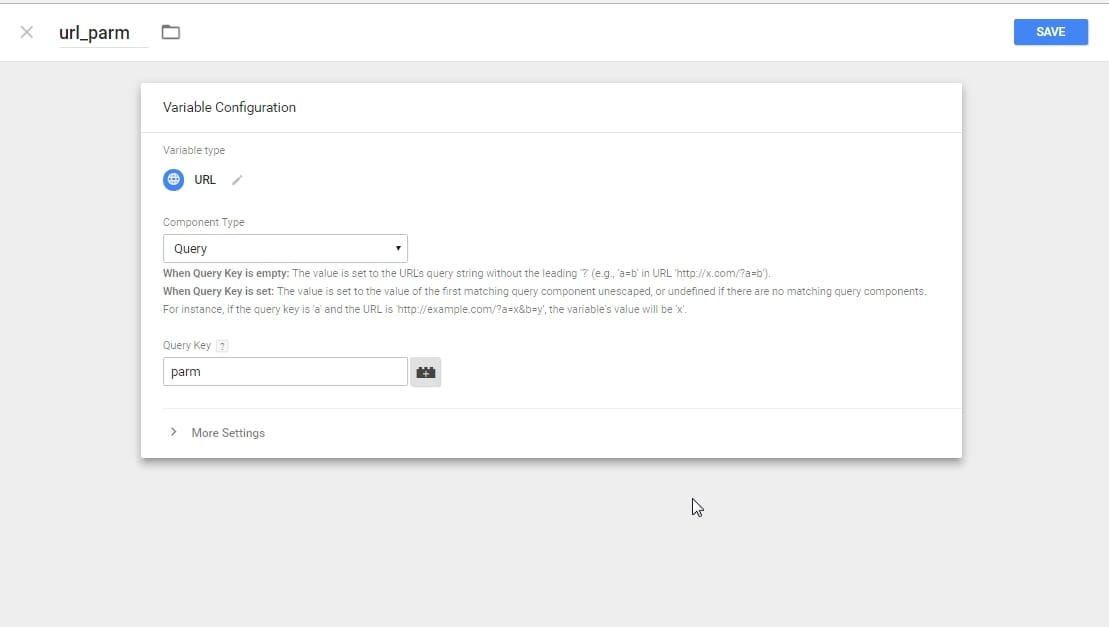
Task: Click the Variable Configuration card header
Action: (229, 107)
